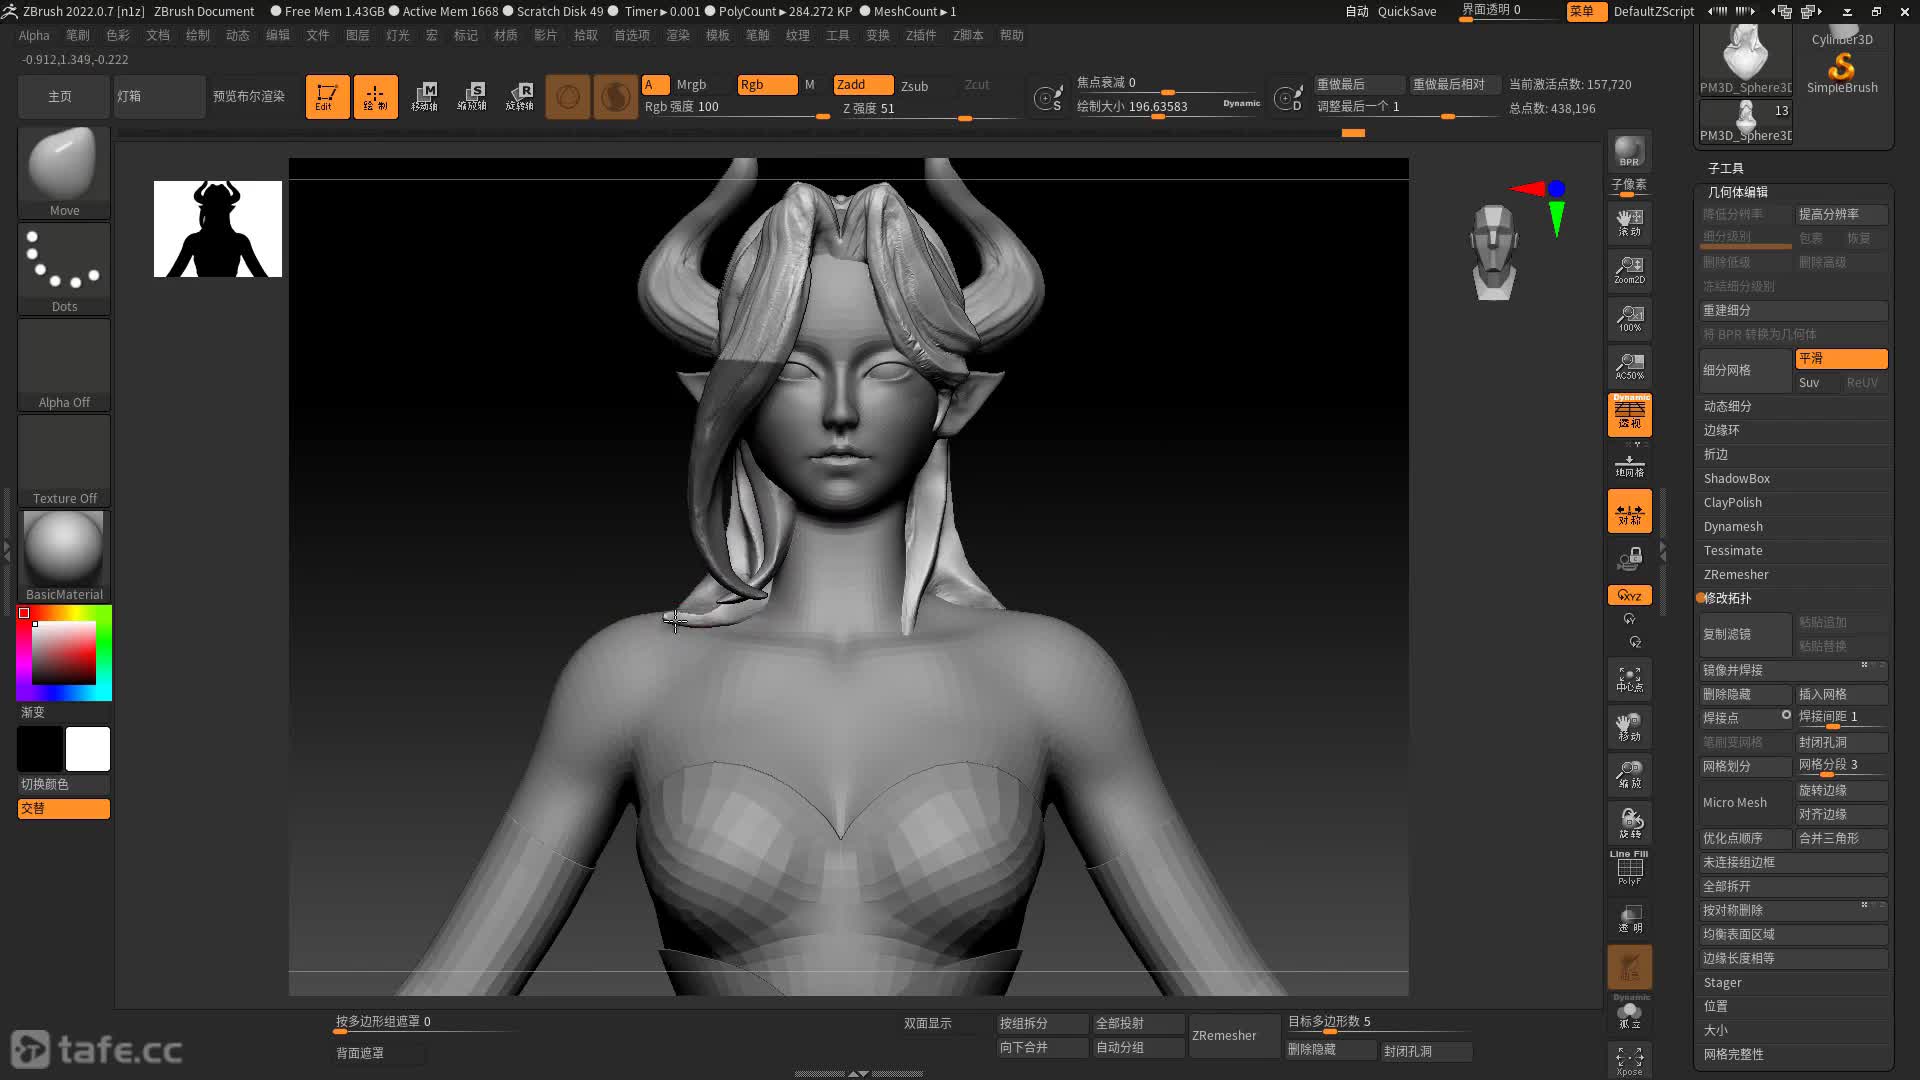Toggle XYZ rotation mode button
The height and width of the screenshot is (1080, 1920).
(x=1629, y=595)
